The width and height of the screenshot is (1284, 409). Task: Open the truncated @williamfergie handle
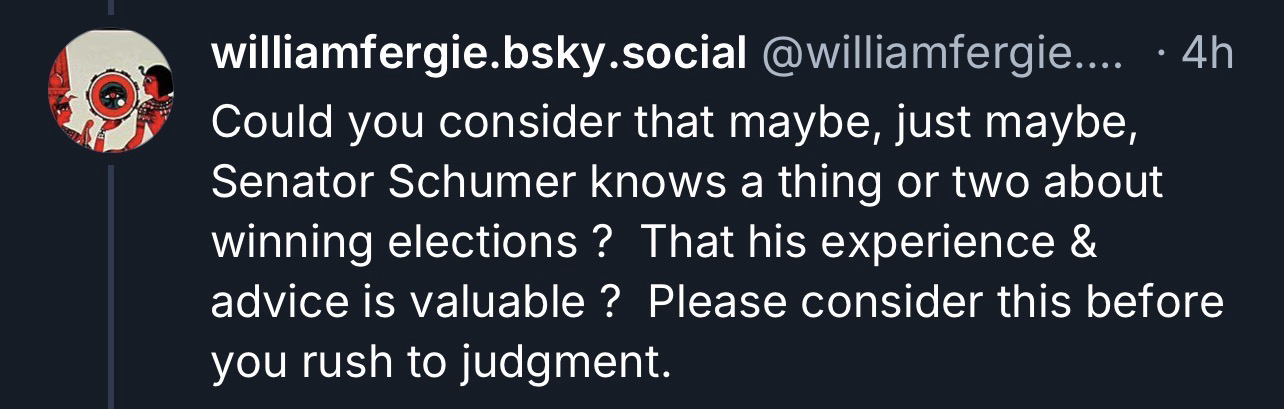click(x=942, y=57)
